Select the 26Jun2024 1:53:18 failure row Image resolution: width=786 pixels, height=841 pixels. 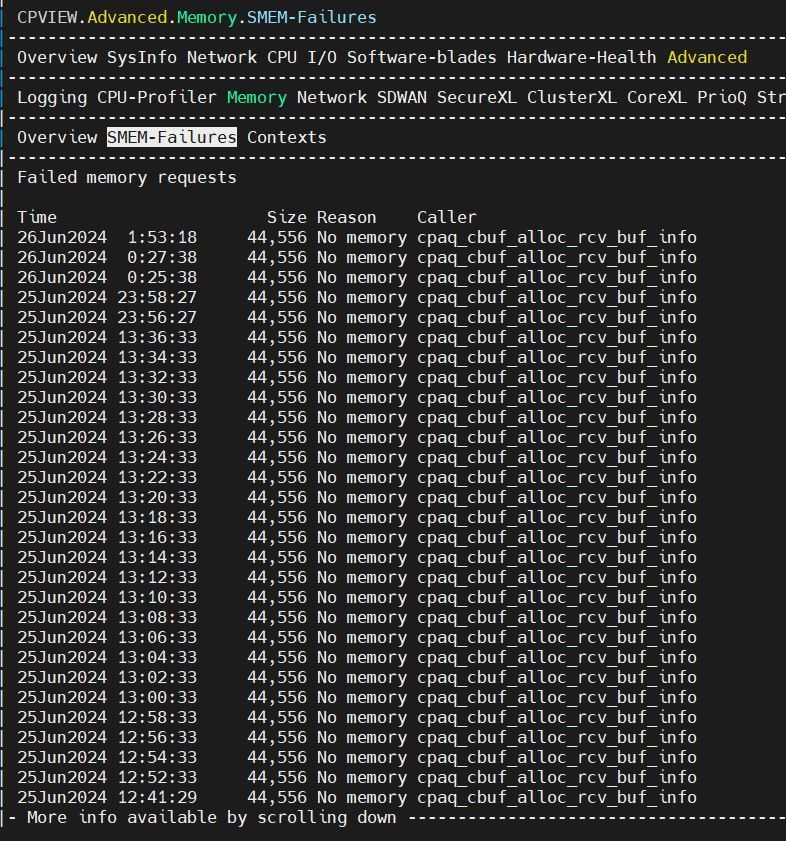tap(356, 237)
